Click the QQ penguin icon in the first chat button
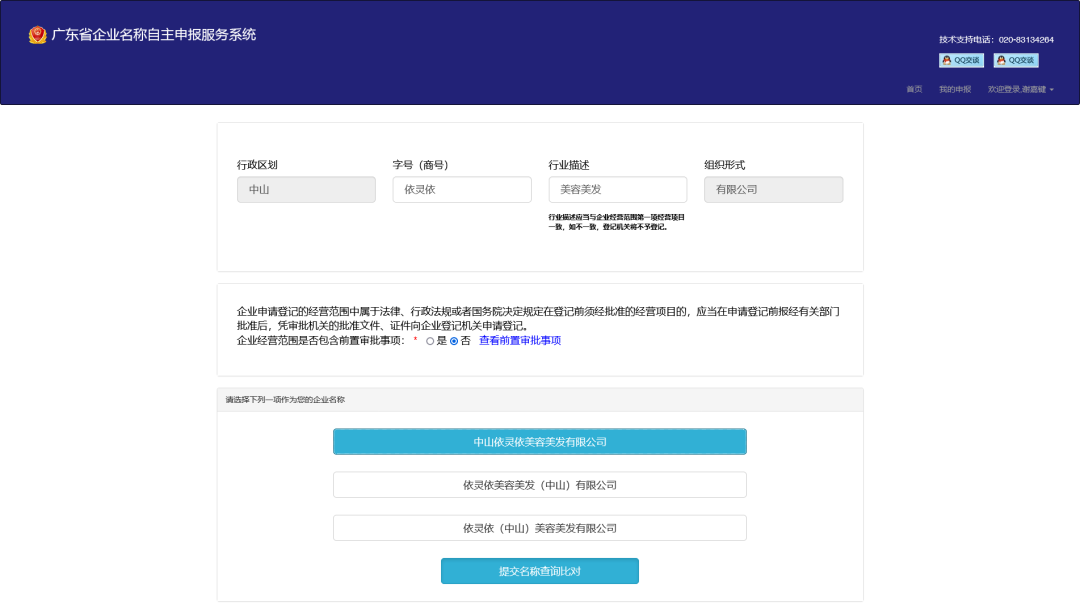The width and height of the screenshot is (1080, 613). tap(947, 60)
